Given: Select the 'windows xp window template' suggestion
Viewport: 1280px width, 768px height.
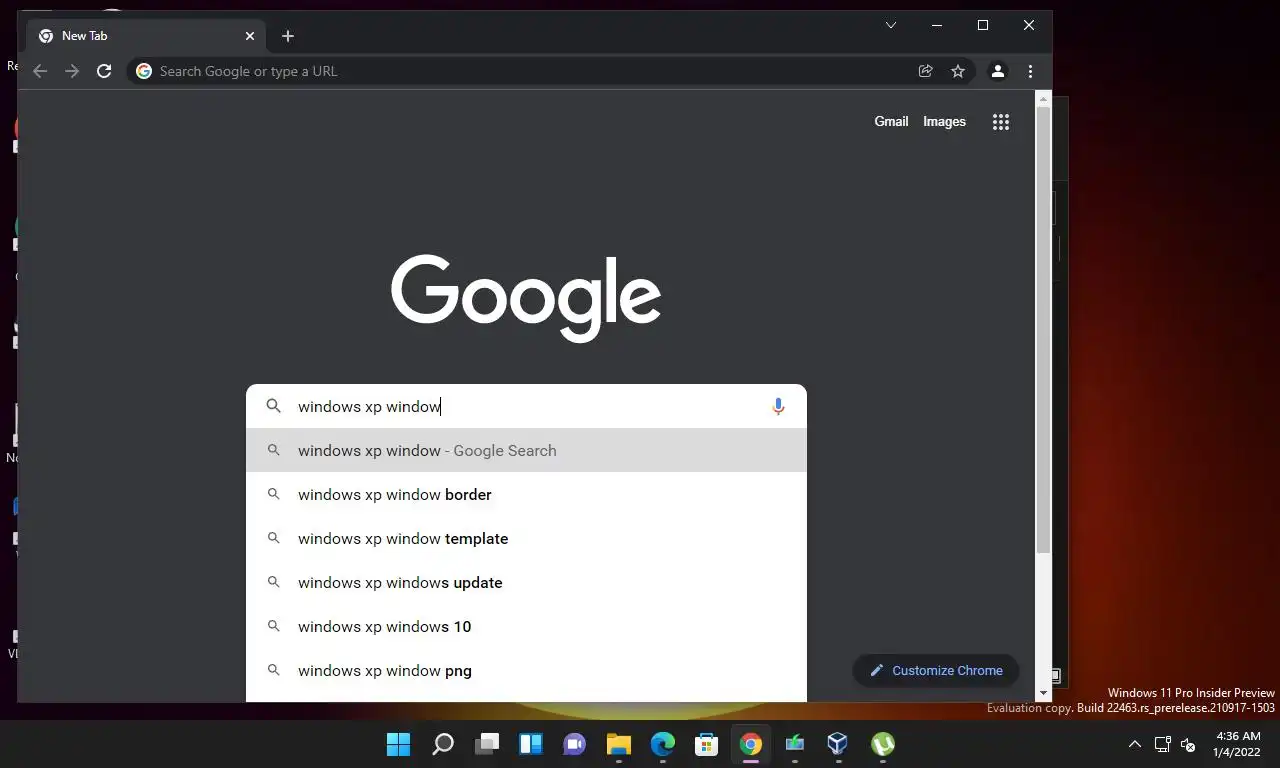Looking at the screenshot, I should pos(526,538).
